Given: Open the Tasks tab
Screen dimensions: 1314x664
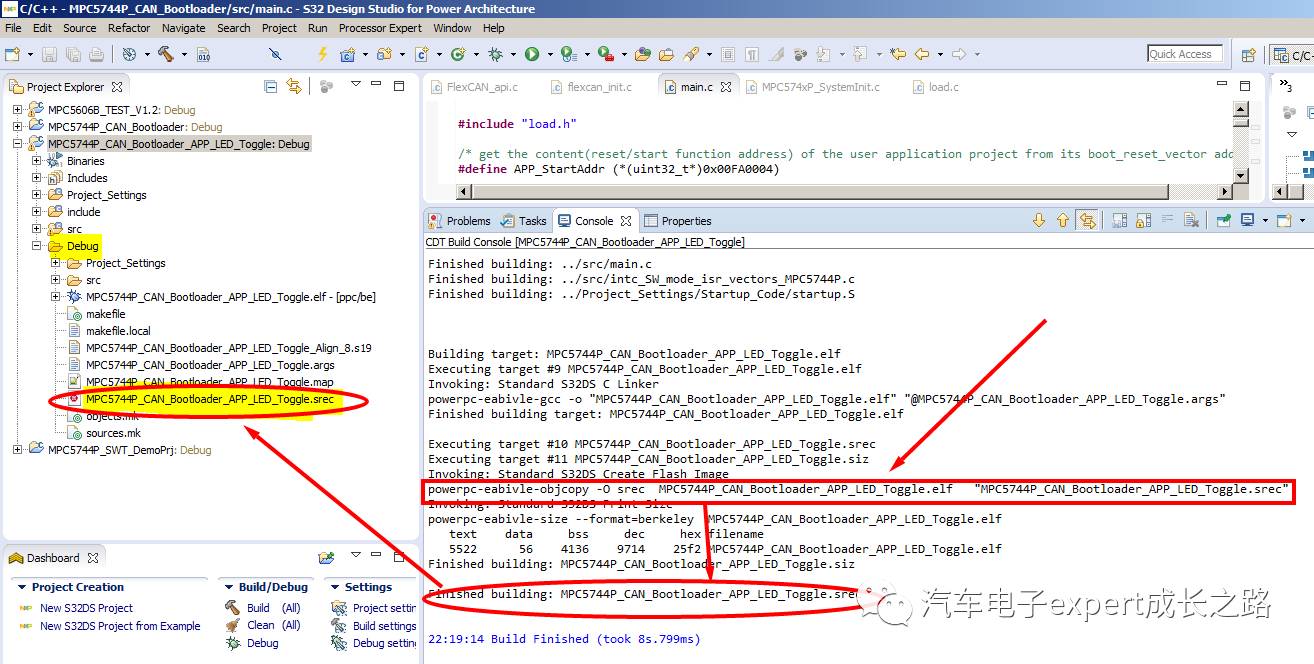Looking at the screenshot, I should pos(524,221).
